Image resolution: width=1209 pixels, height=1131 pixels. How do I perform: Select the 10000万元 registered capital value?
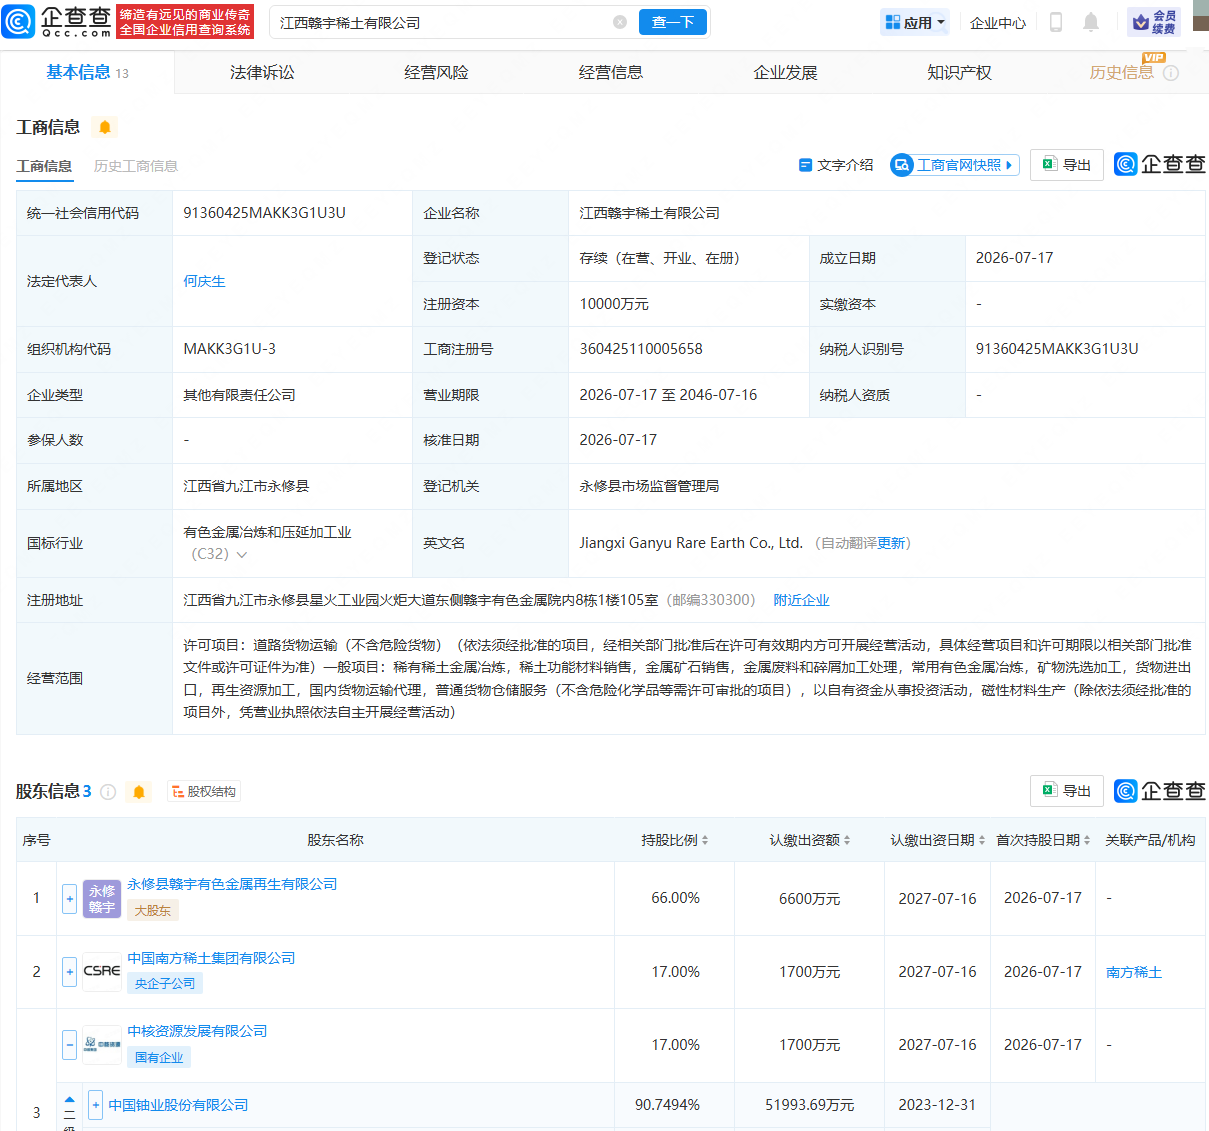(614, 304)
